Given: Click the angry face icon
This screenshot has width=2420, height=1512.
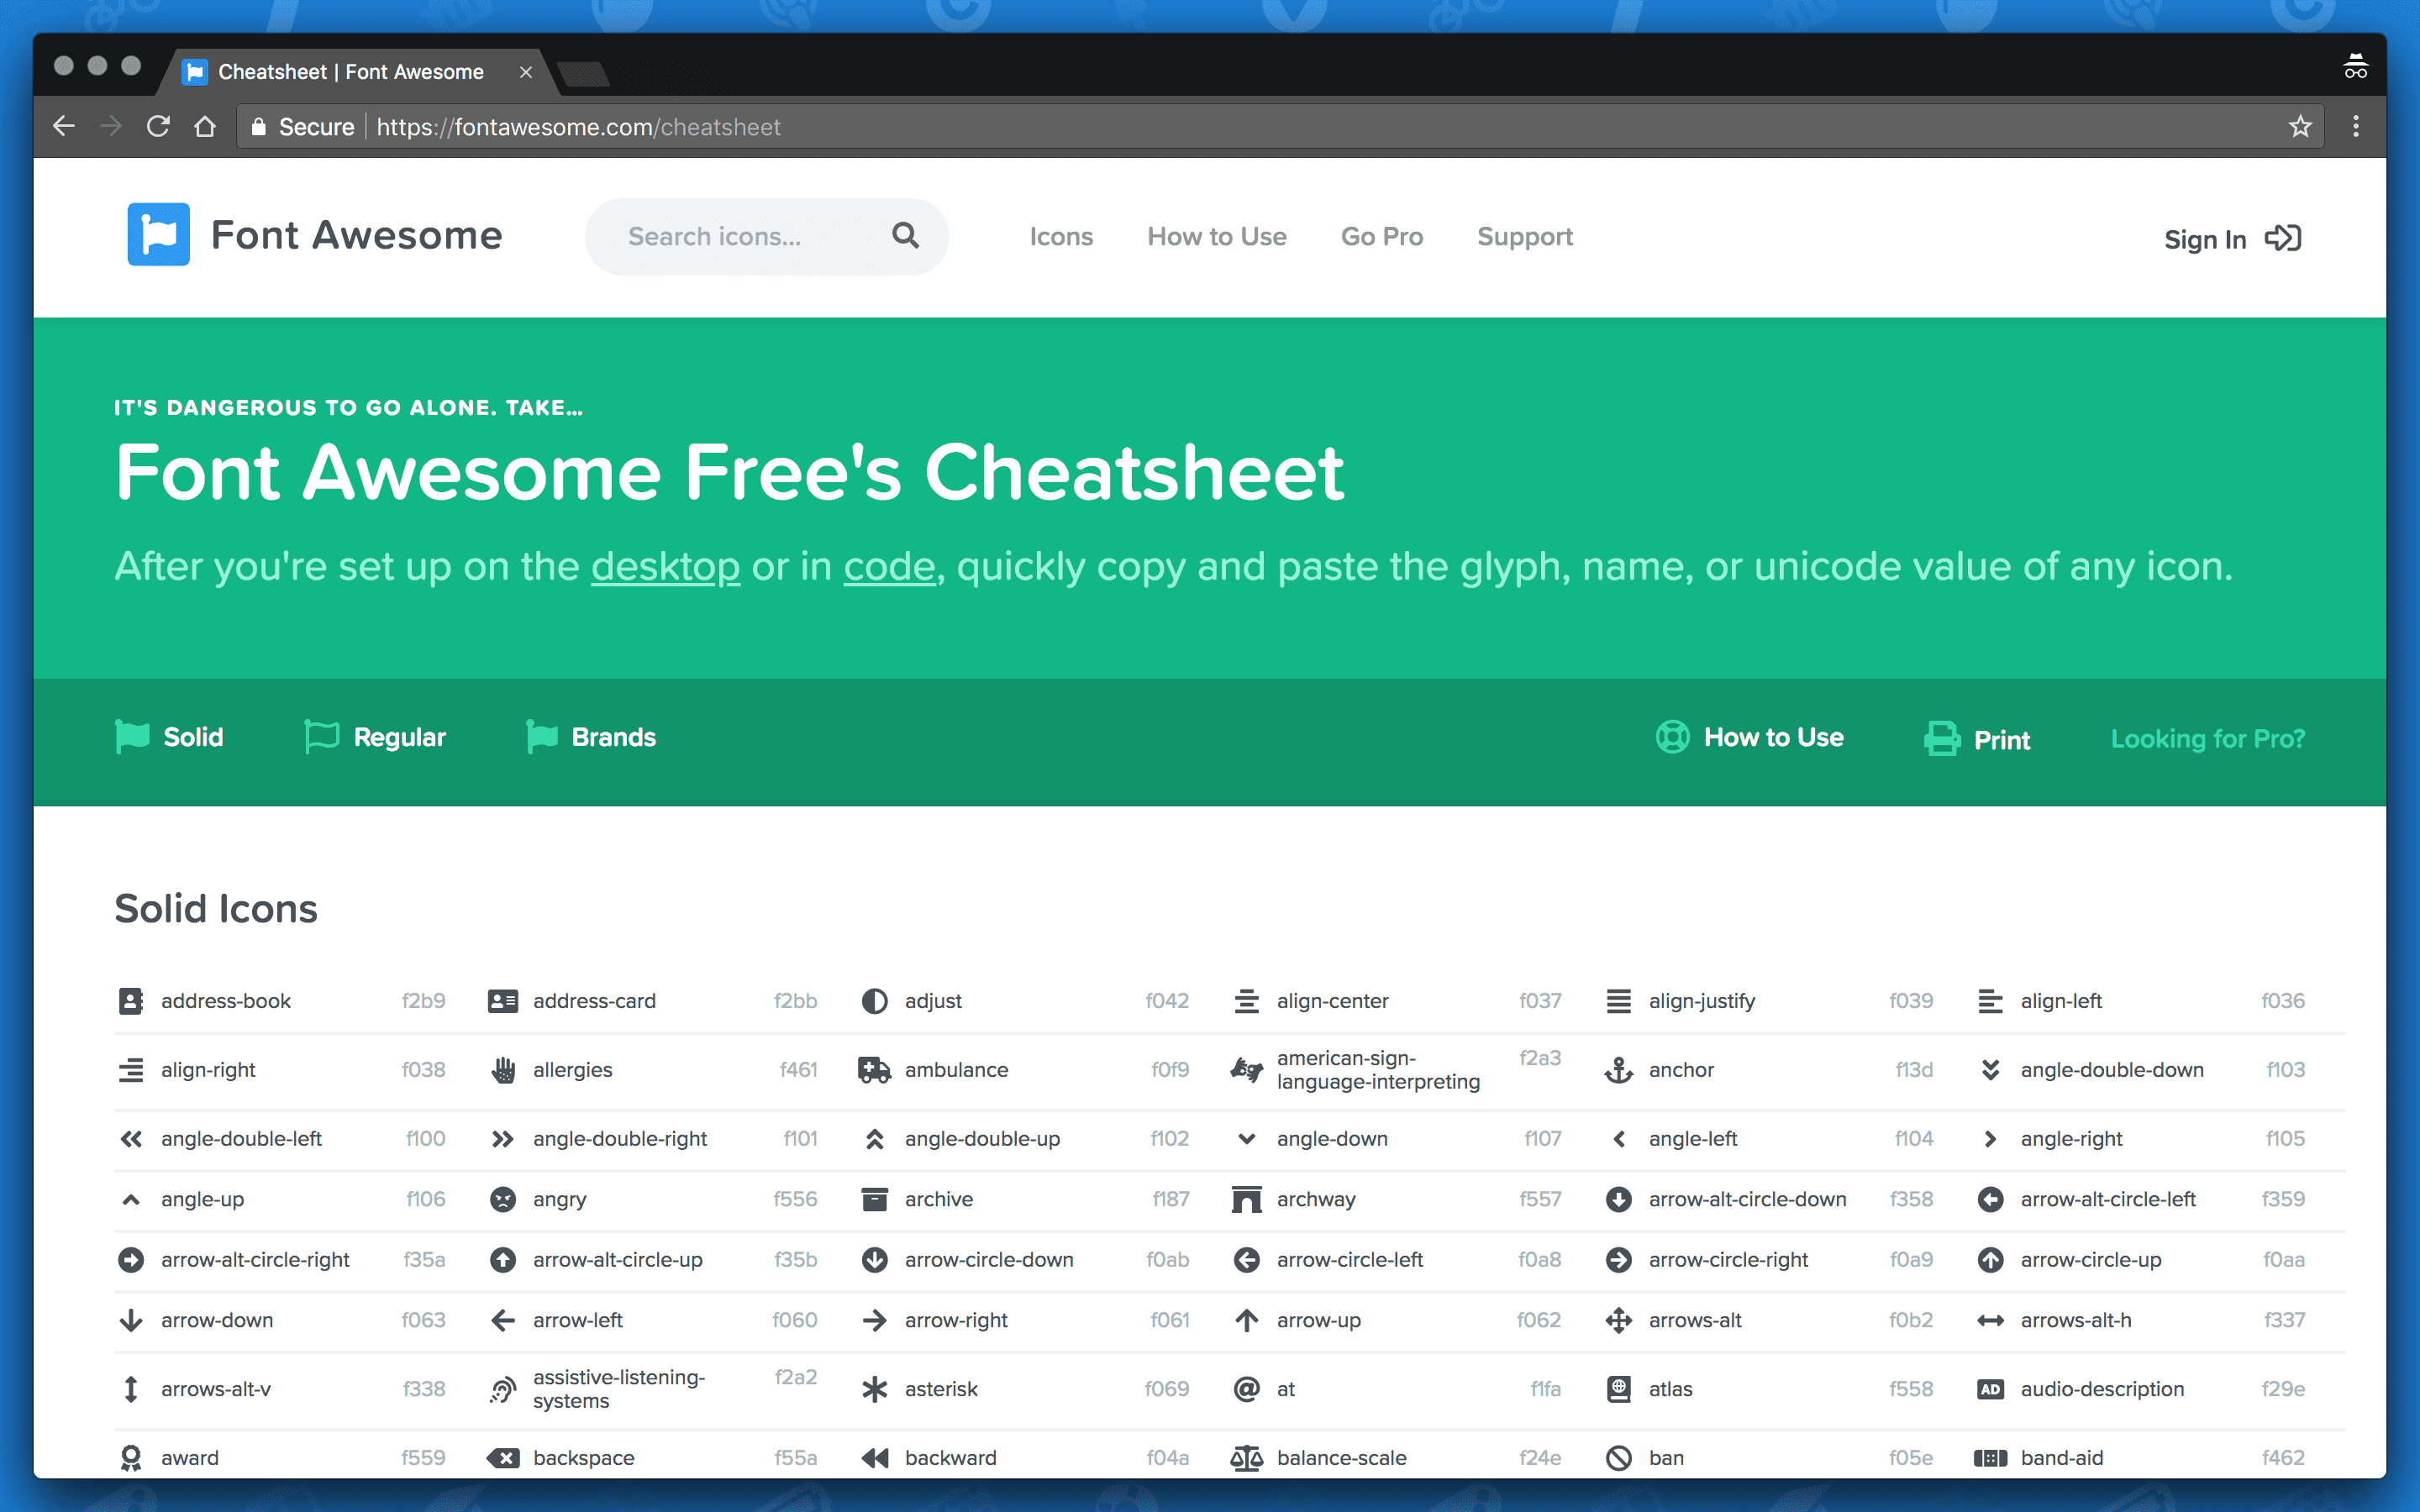Looking at the screenshot, I should click(x=503, y=1199).
